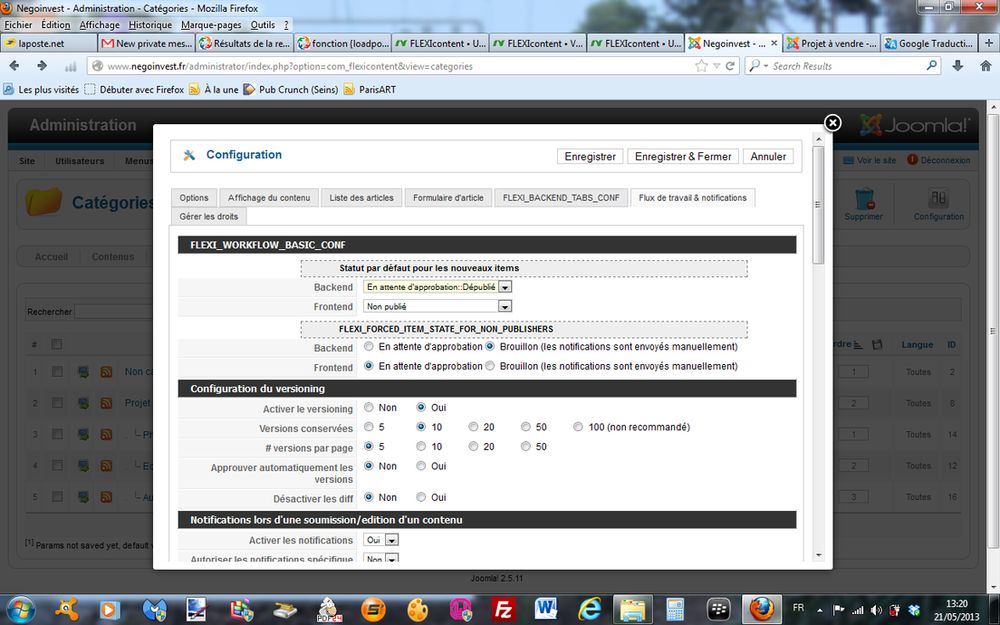1000x625 pixels.
Task: Click the Voir le site link
Action: 870,160
